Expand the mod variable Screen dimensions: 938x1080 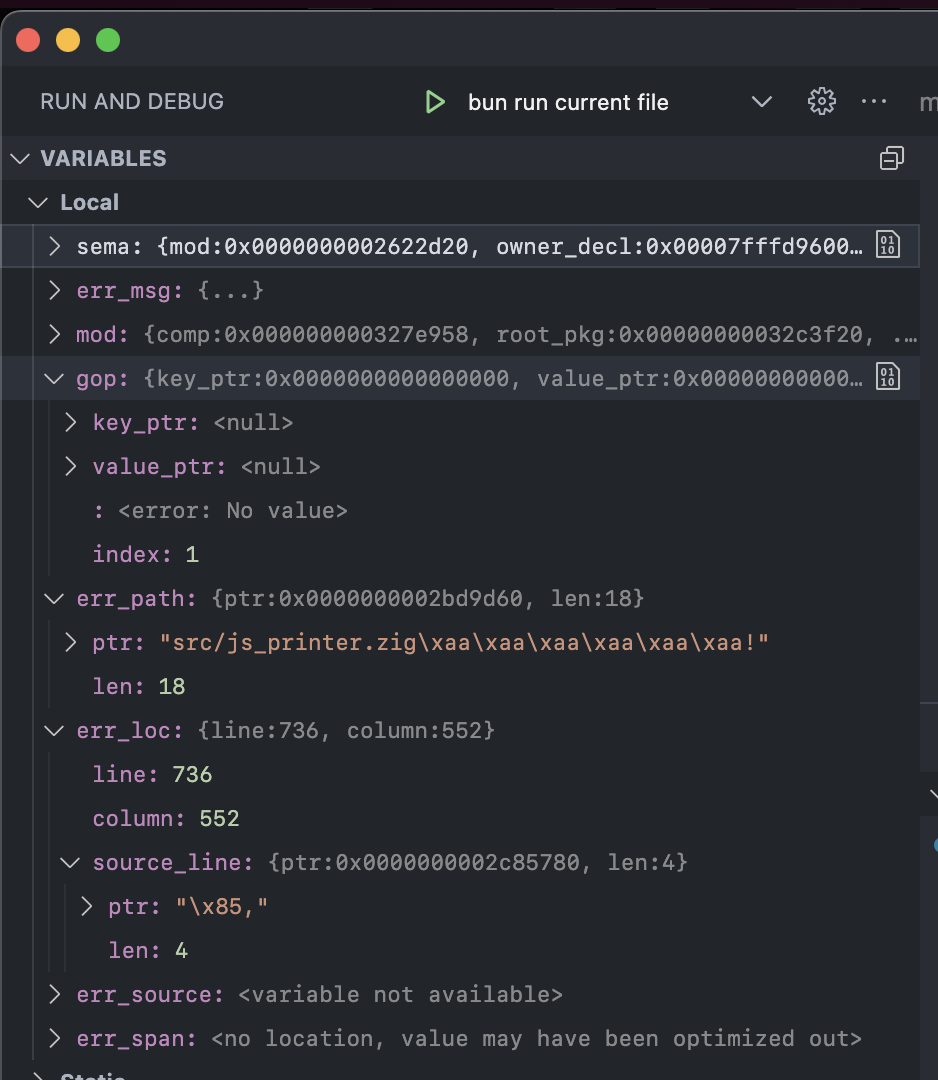pos(54,334)
